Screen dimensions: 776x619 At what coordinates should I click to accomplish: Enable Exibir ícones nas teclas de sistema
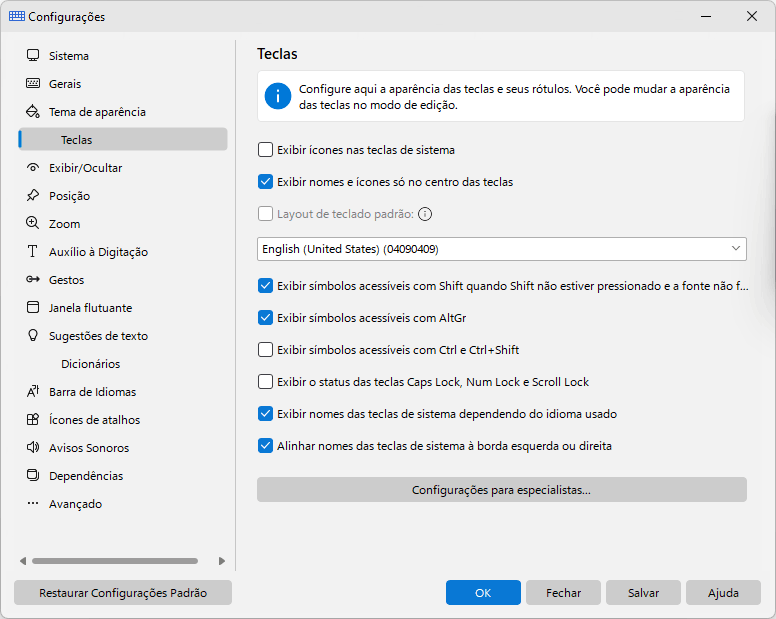pyautogui.click(x=265, y=150)
